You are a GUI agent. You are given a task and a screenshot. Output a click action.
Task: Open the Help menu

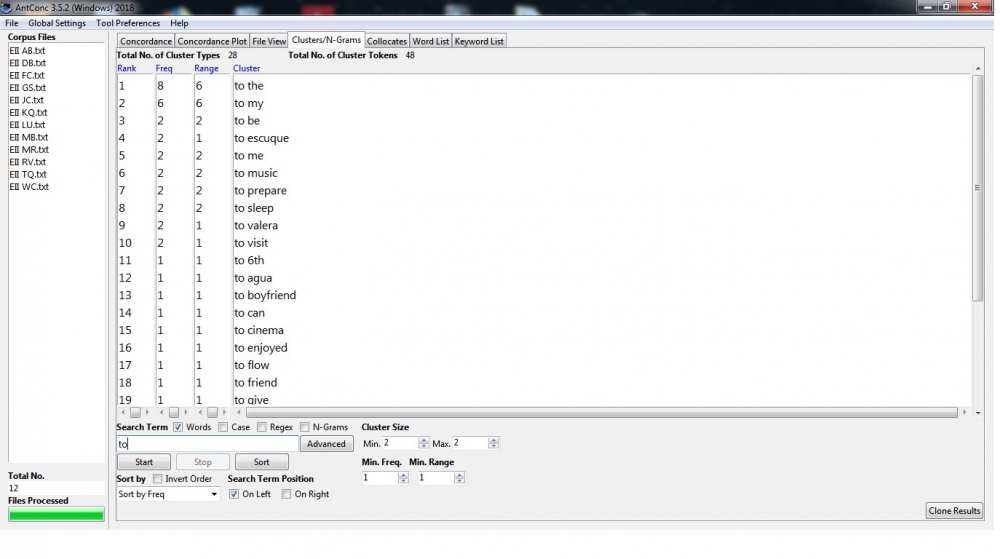point(179,23)
